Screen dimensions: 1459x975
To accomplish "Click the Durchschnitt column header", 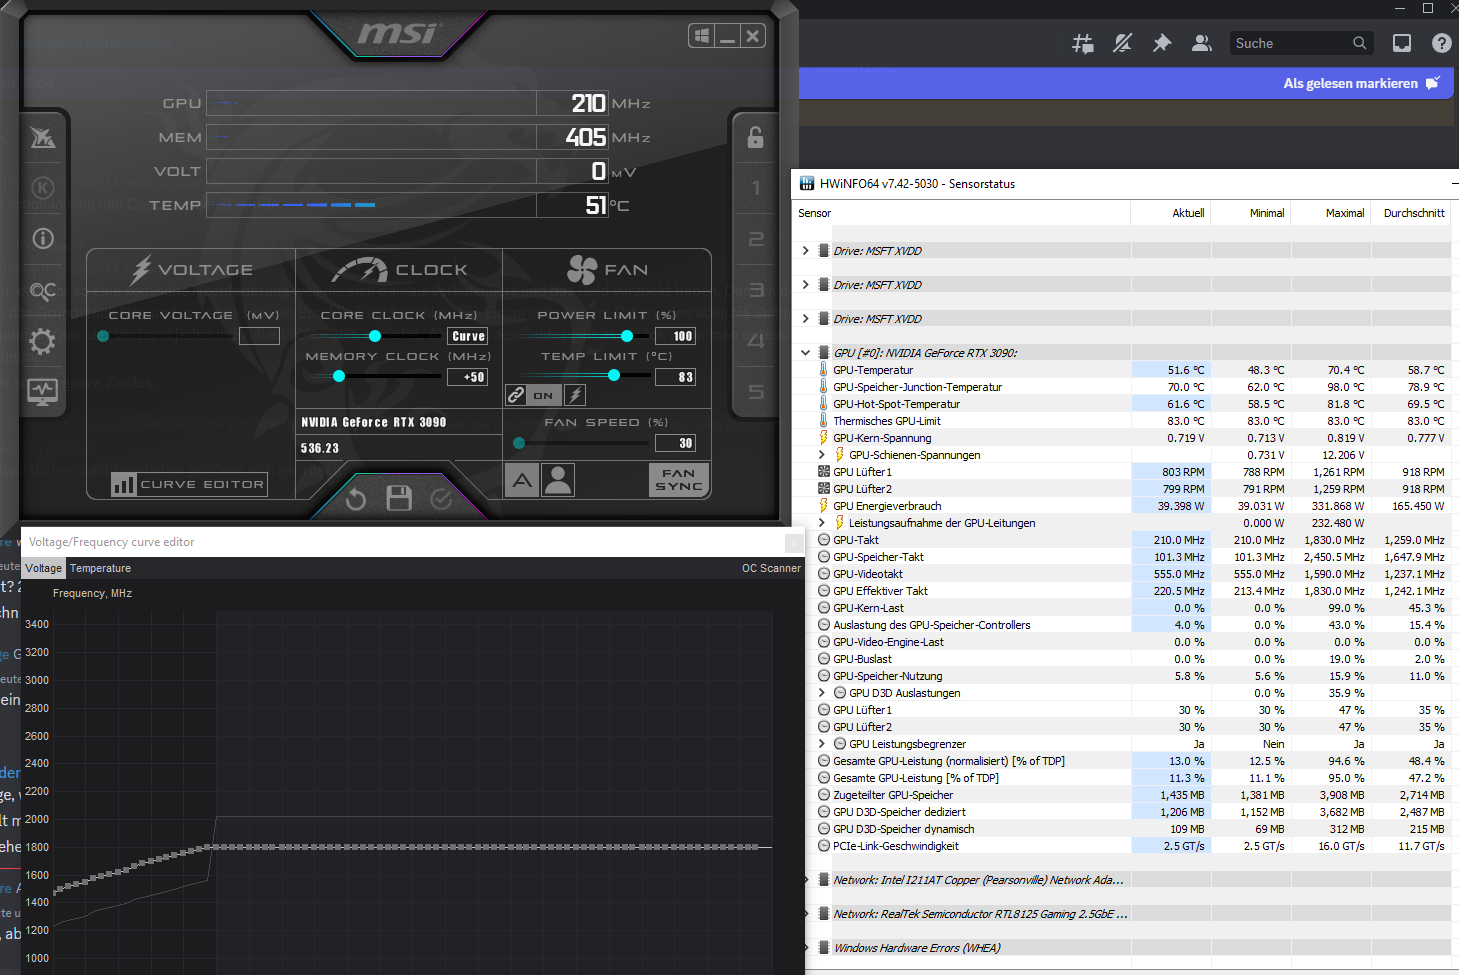I will click(1411, 213).
